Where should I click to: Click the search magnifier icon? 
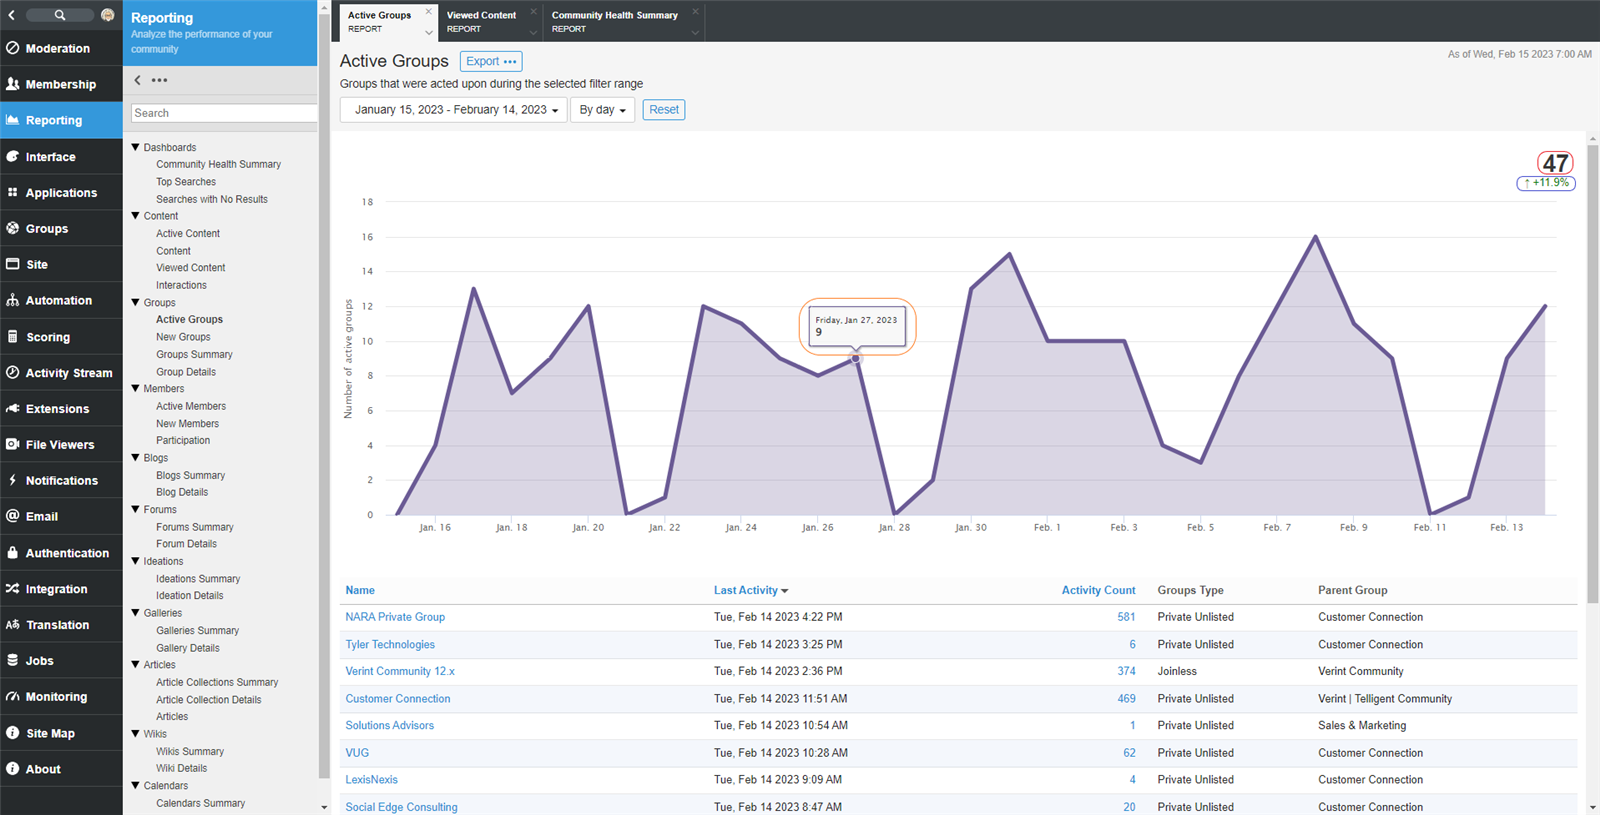pyautogui.click(x=60, y=15)
